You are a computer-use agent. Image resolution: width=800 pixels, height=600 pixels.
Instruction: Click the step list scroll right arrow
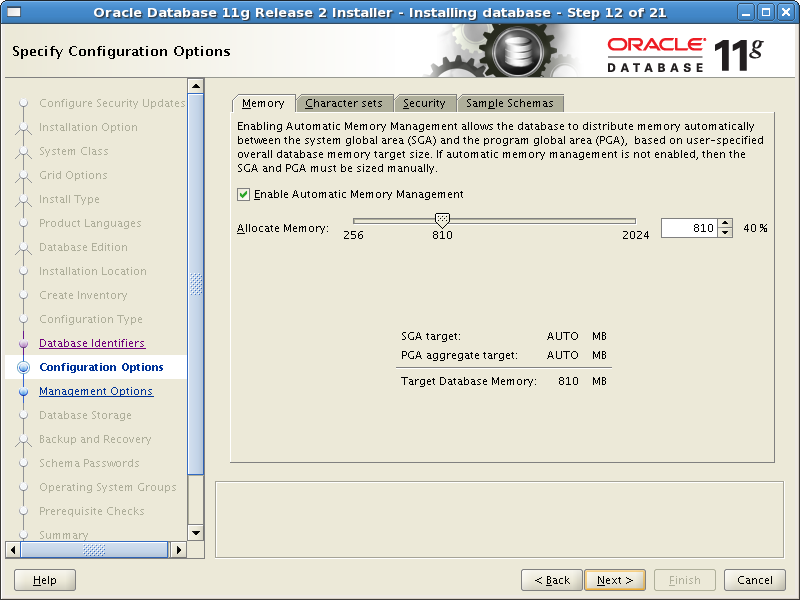point(179,550)
